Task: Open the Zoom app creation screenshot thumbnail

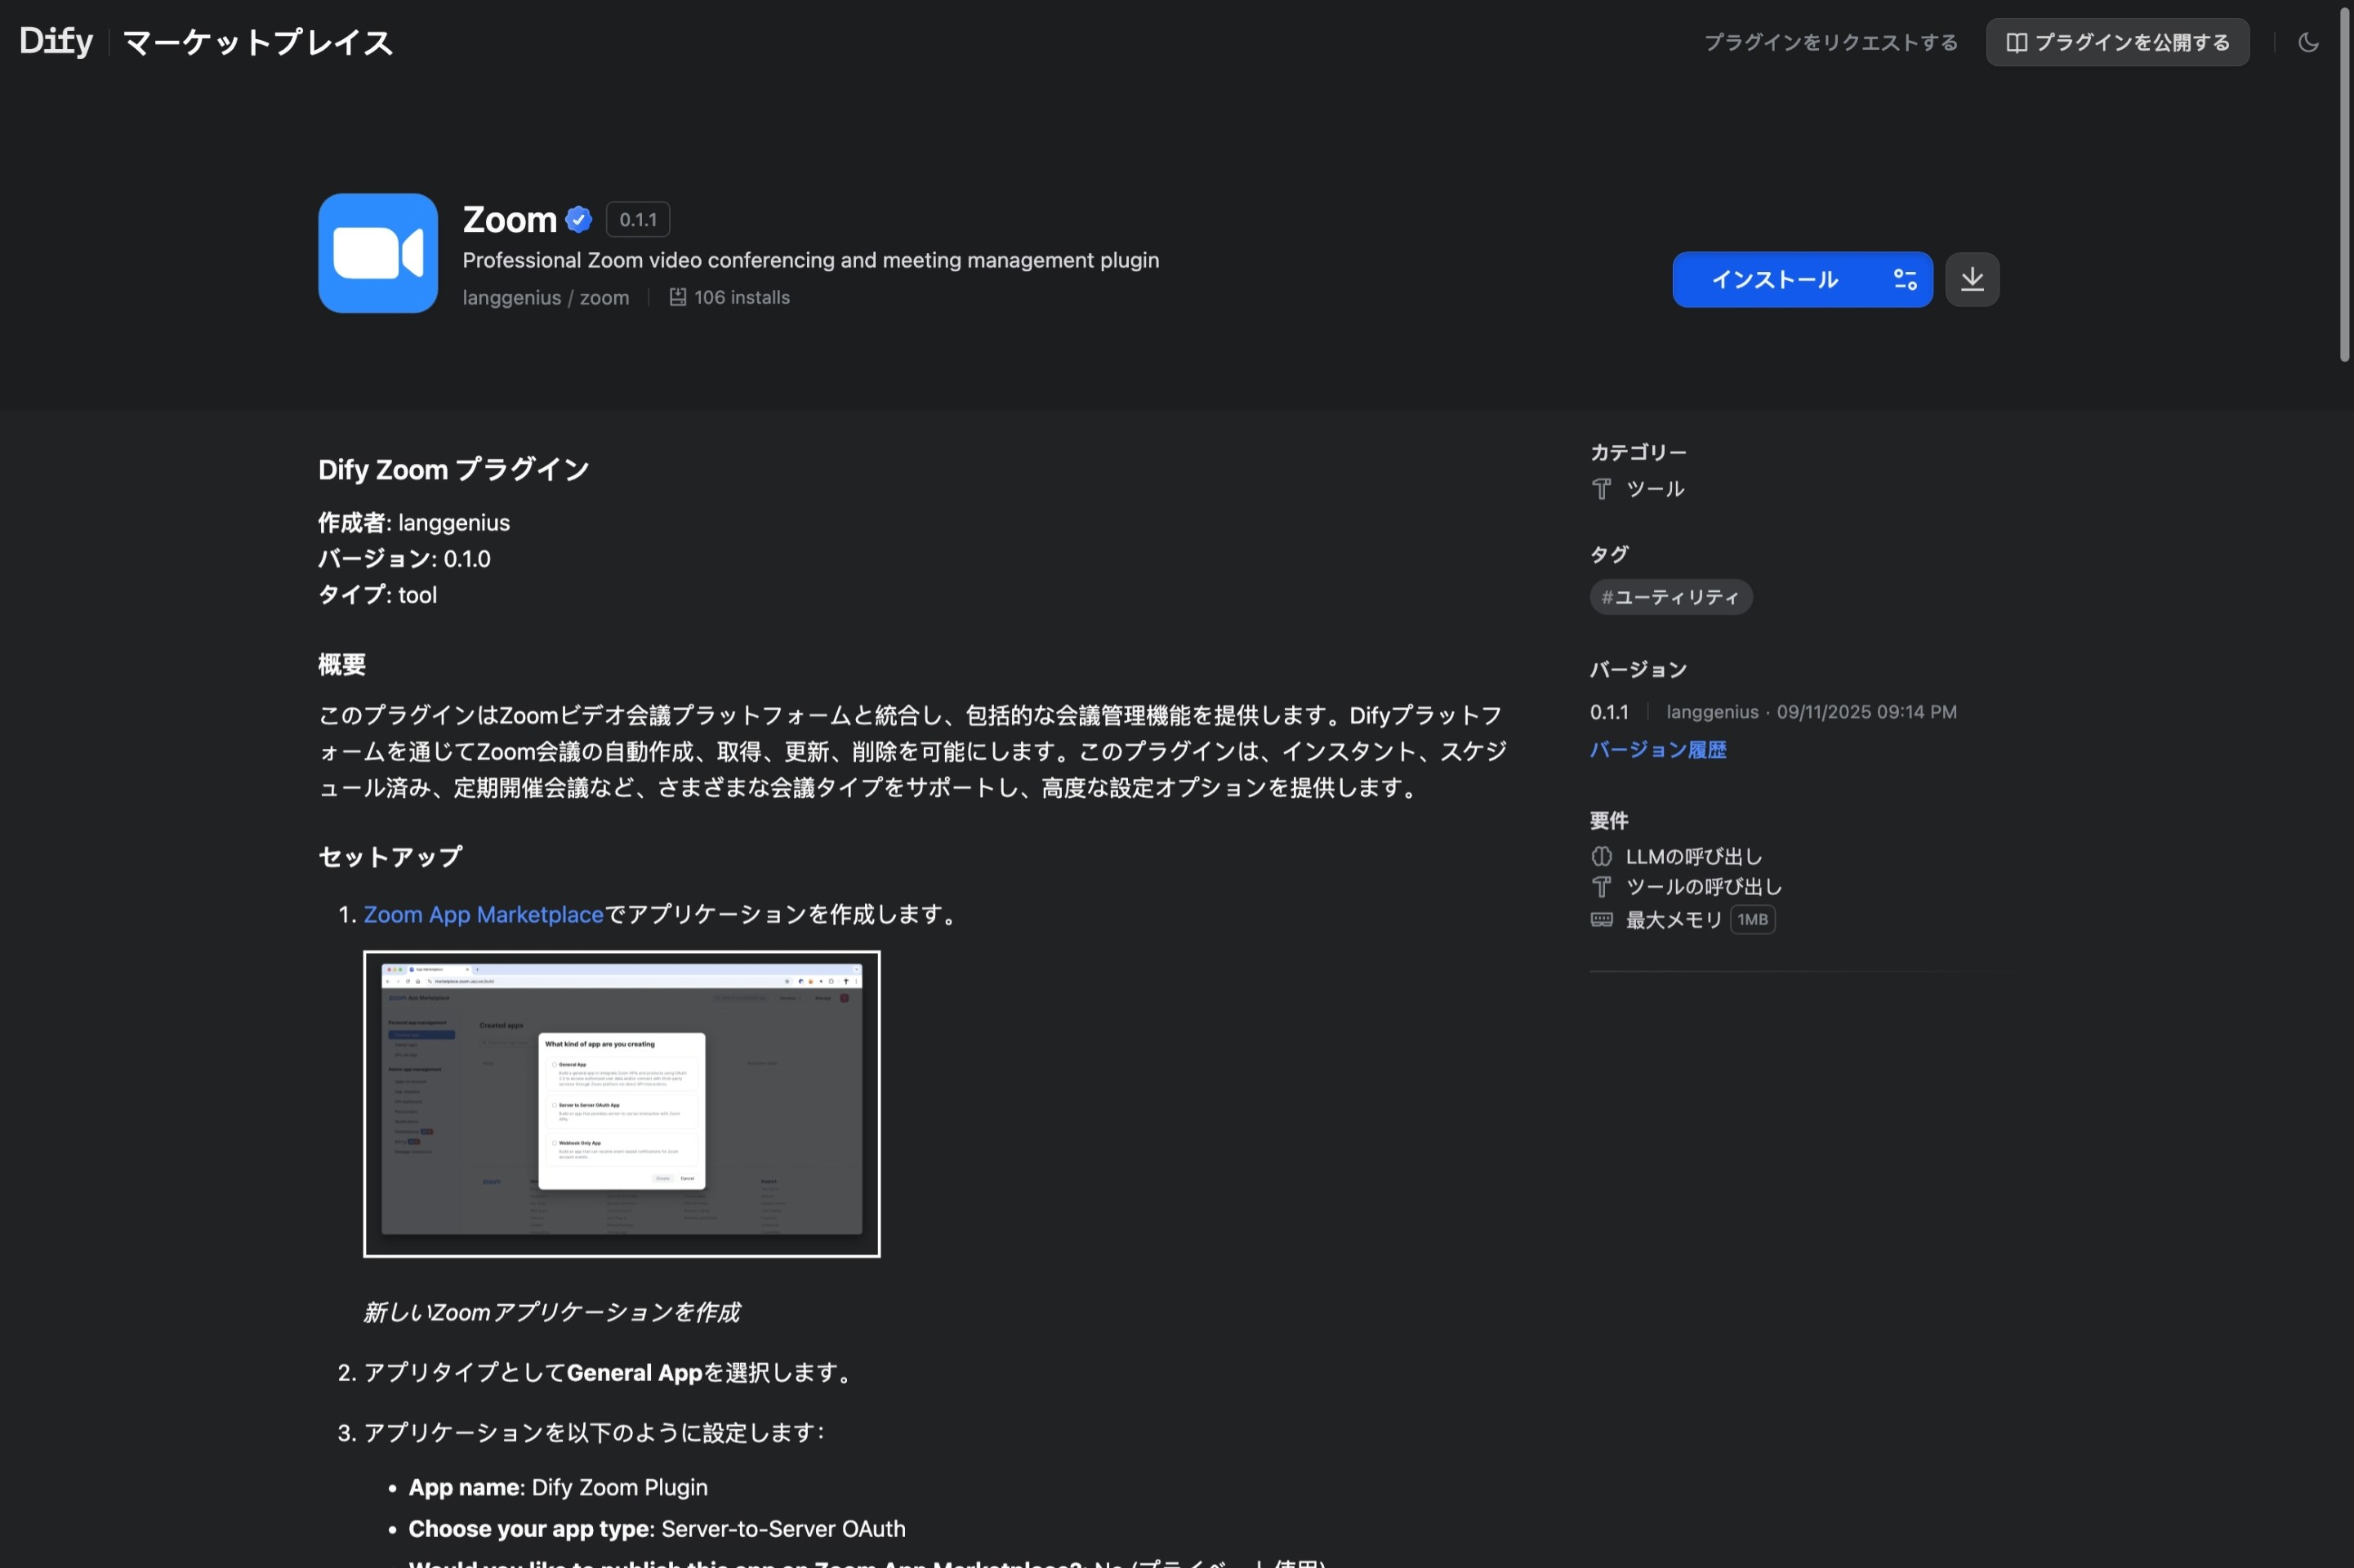Action: point(621,1103)
